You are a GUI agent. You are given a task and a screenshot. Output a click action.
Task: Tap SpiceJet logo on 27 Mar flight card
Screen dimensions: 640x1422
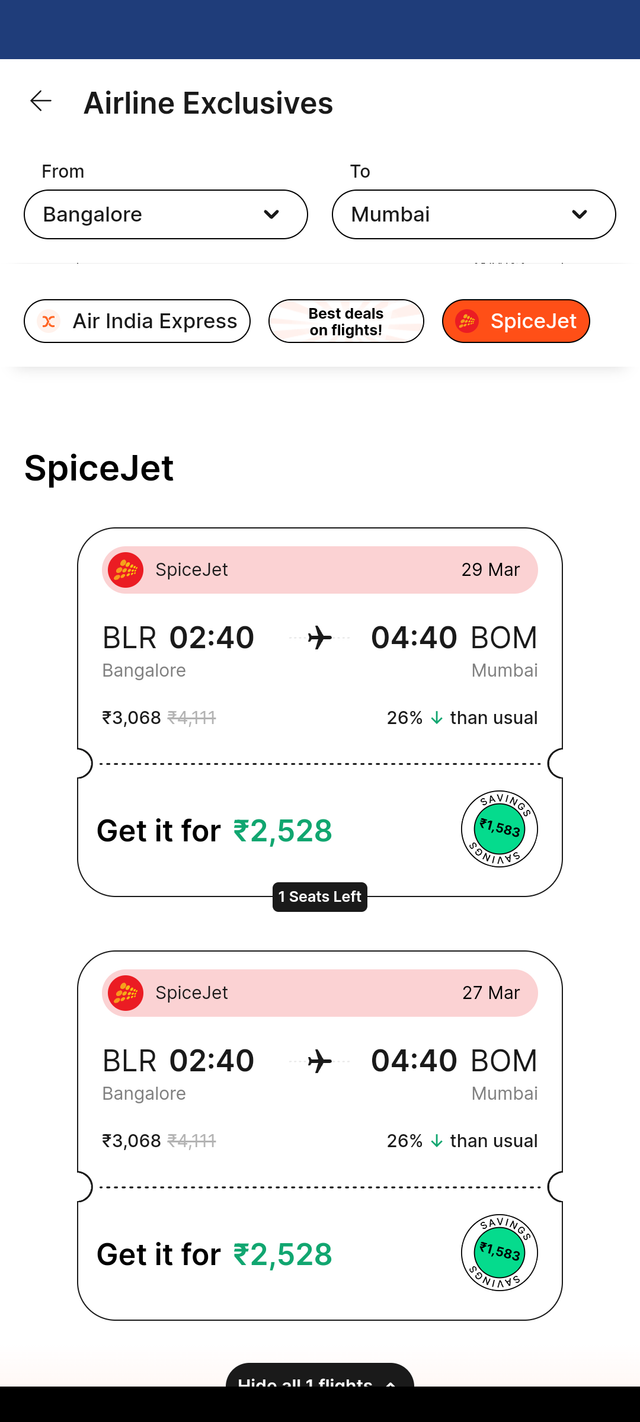[x=125, y=992]
